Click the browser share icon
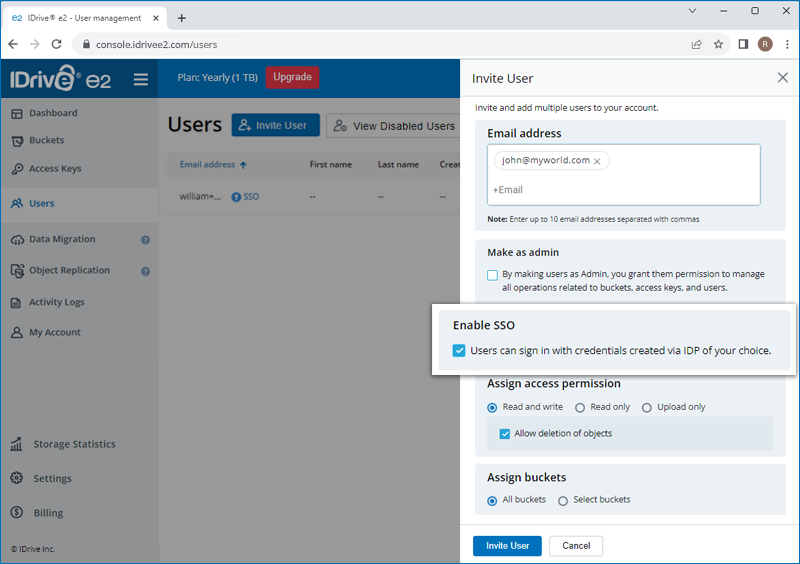 point(696,44)
